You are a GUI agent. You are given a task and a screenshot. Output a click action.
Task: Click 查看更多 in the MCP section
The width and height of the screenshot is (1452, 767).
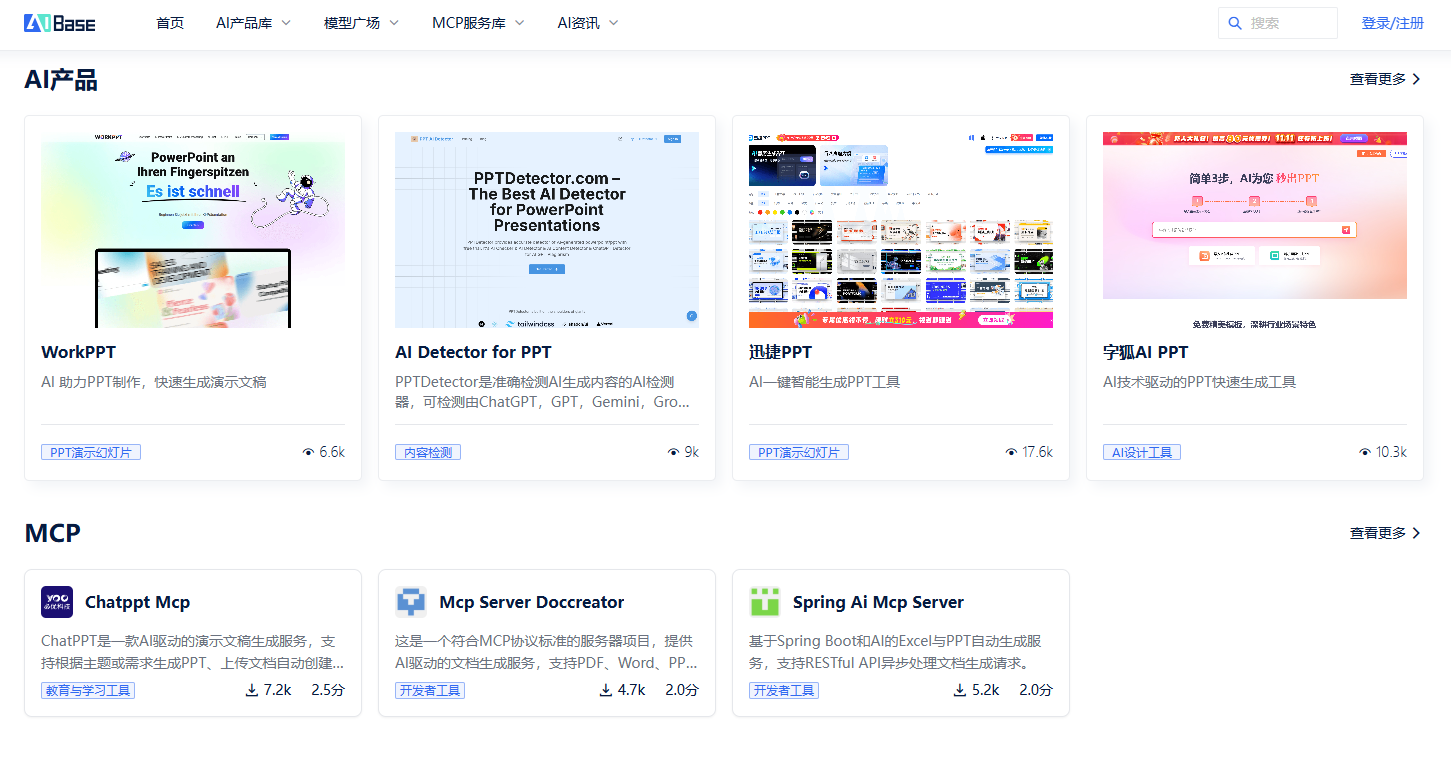click(1378, 533)
